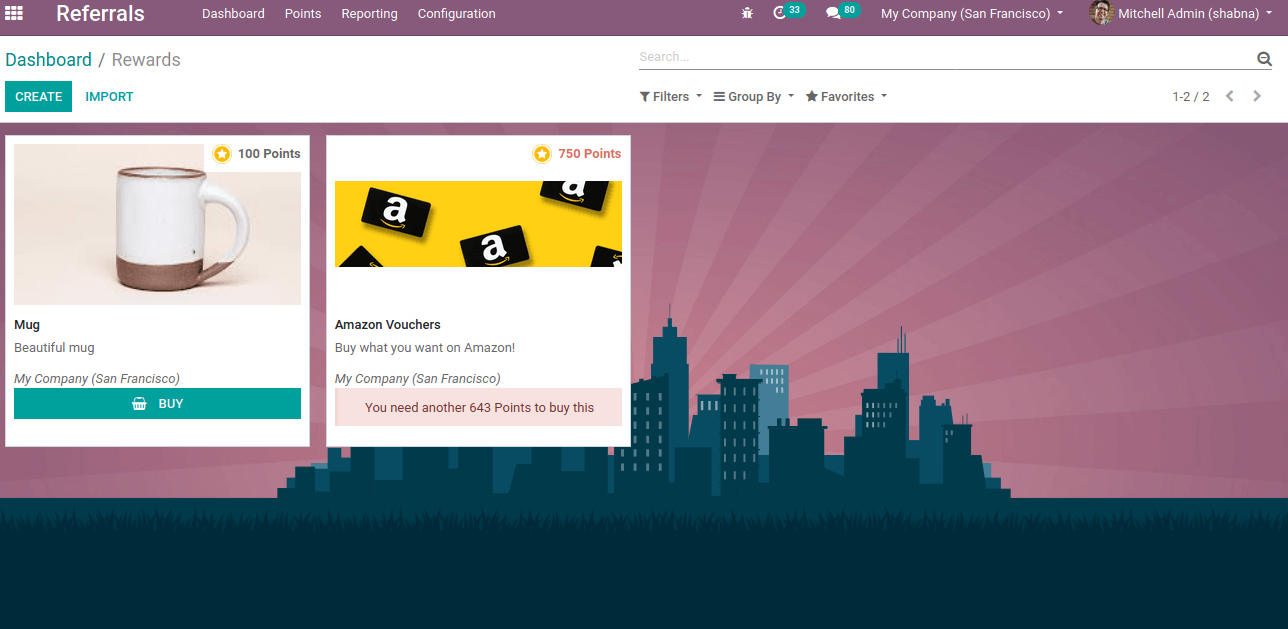Click the 100 Points label
The width and height of the screenshot is (1288, 629).
tap(269, 153)
